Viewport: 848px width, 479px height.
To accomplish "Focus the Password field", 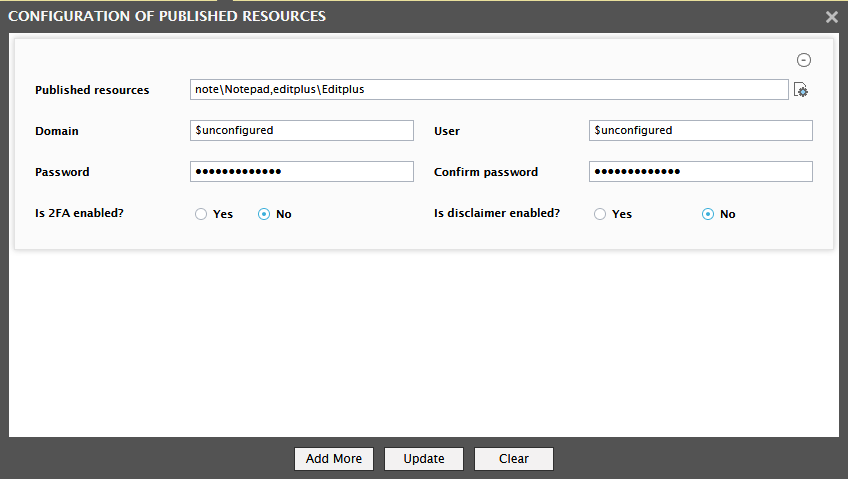I will (x=302, y=171).
